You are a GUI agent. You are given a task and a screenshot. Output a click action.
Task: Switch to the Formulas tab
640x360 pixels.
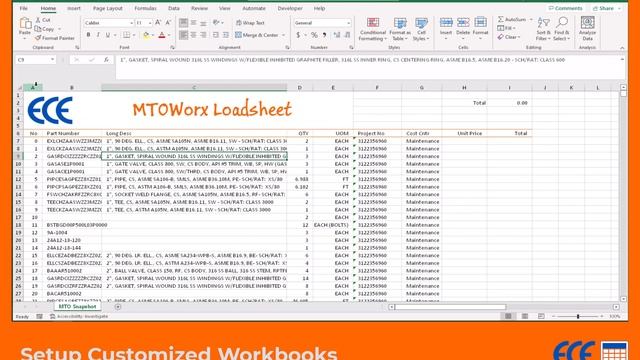point(145,8)
